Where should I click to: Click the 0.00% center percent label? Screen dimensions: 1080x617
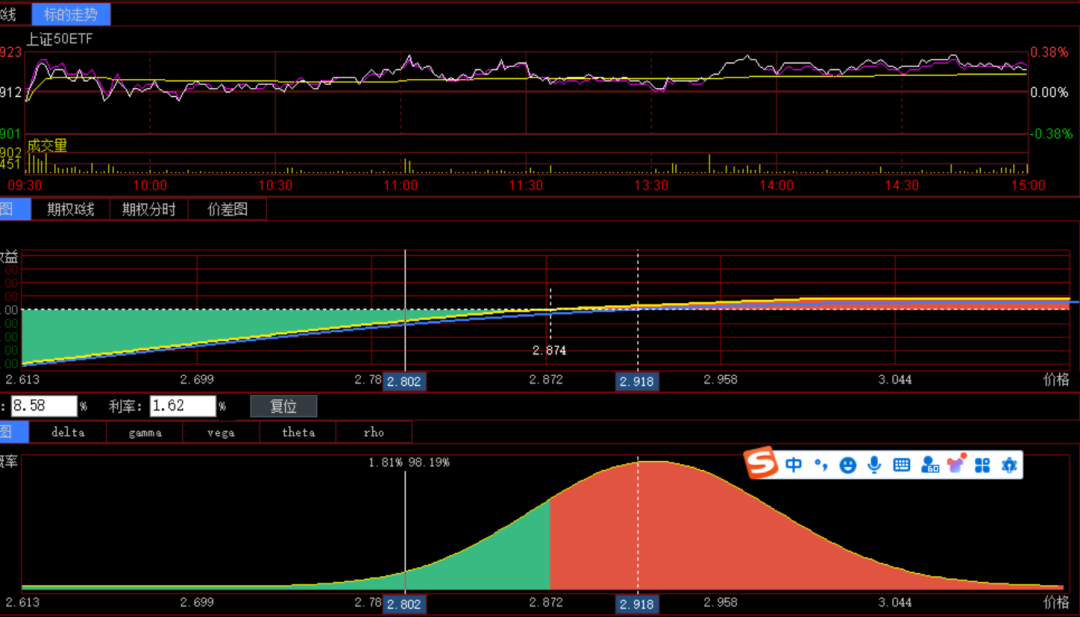1049,93
